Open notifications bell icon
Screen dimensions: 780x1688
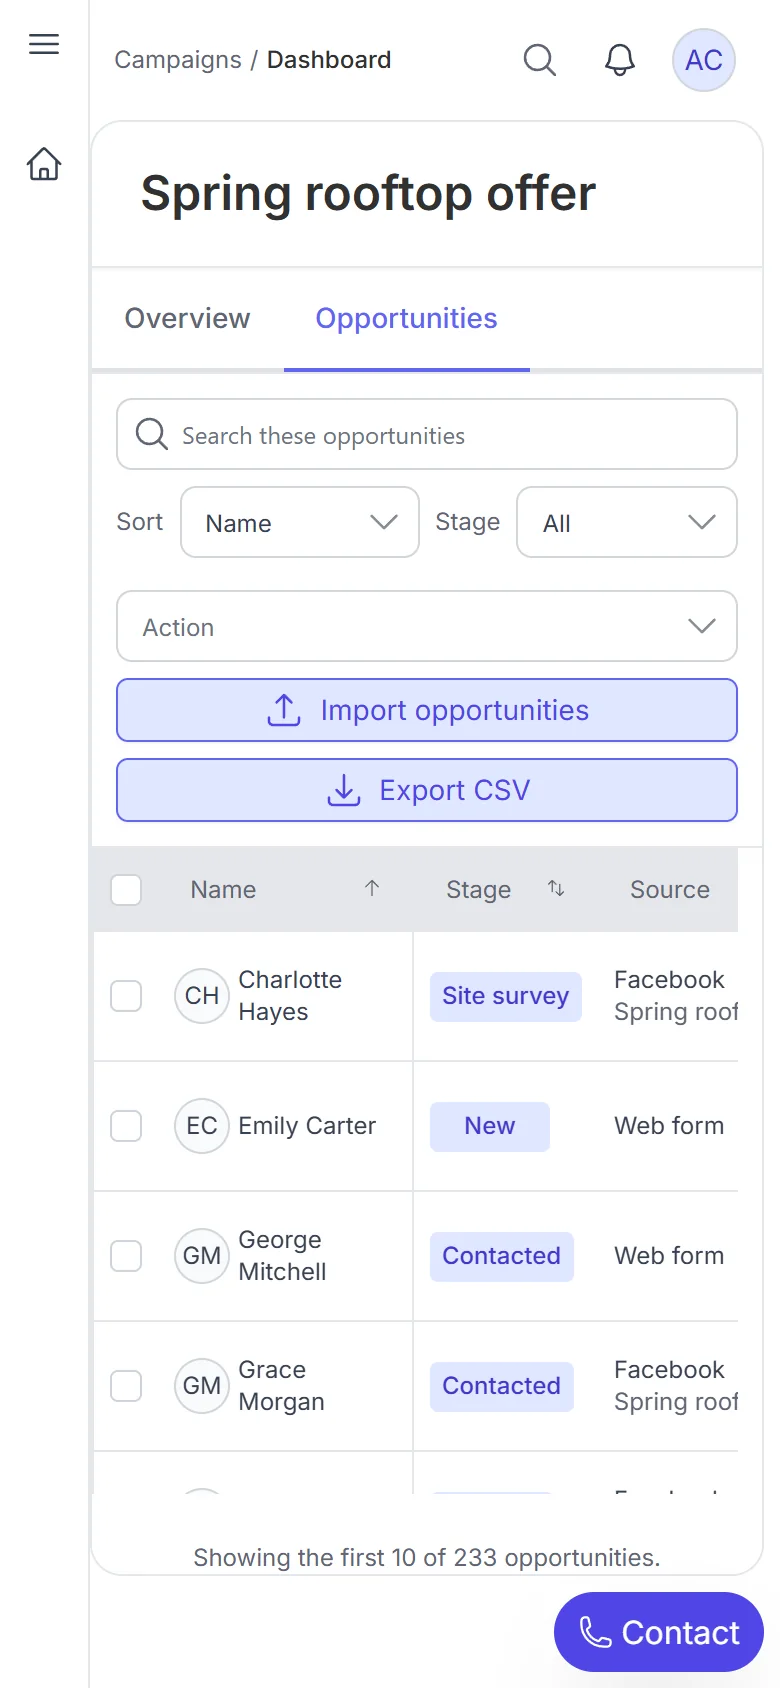click(620, 60)
